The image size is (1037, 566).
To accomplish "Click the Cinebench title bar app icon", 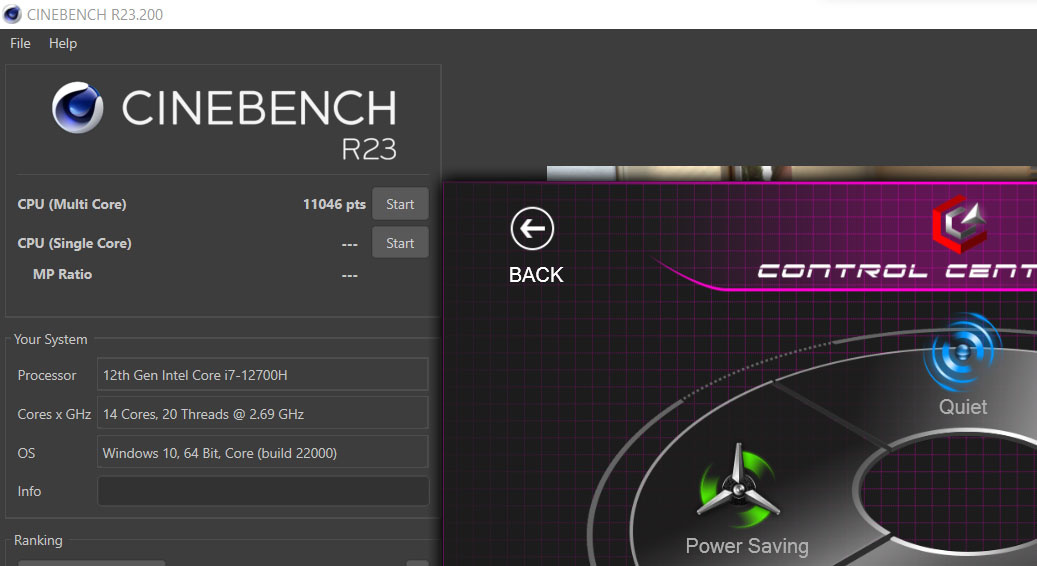I will [x=12, y=14].
